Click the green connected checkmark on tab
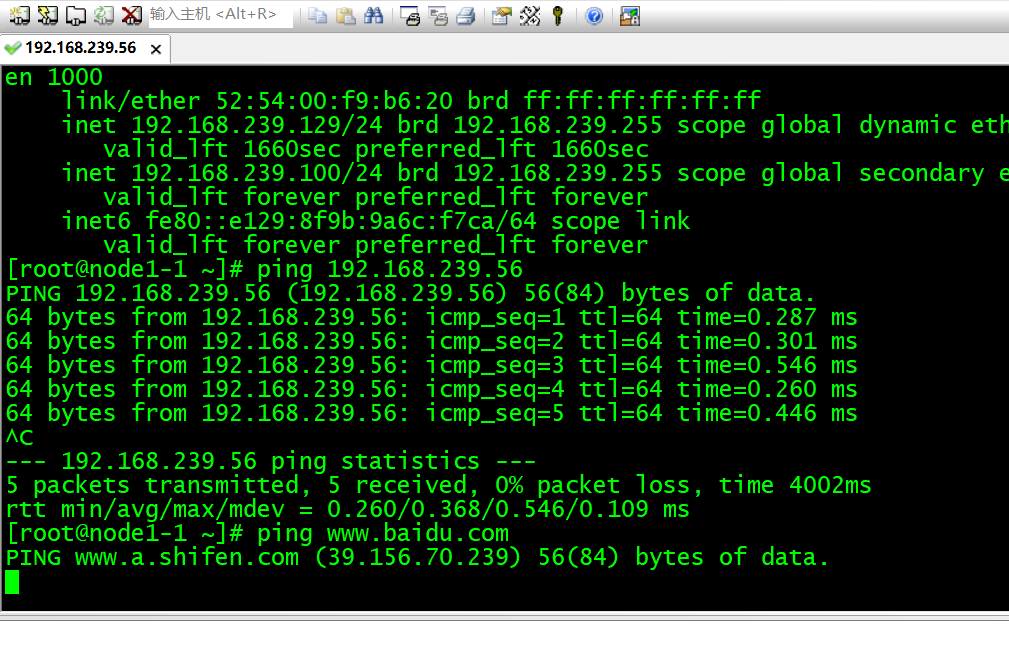Screen dimensions: 1009x650 tap(13, 48)
